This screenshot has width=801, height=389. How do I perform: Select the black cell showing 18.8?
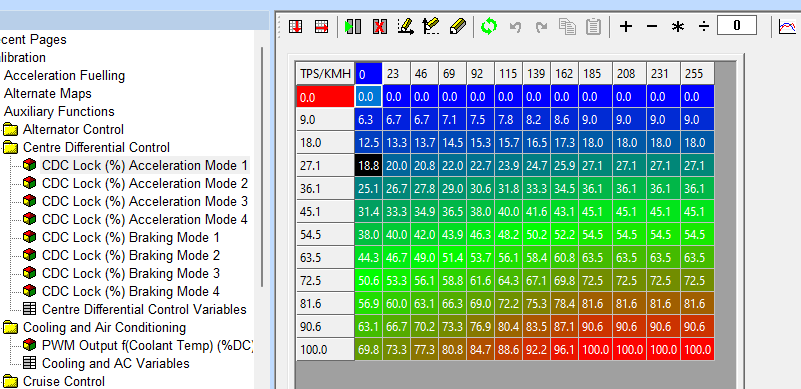[x=368, y=166]
